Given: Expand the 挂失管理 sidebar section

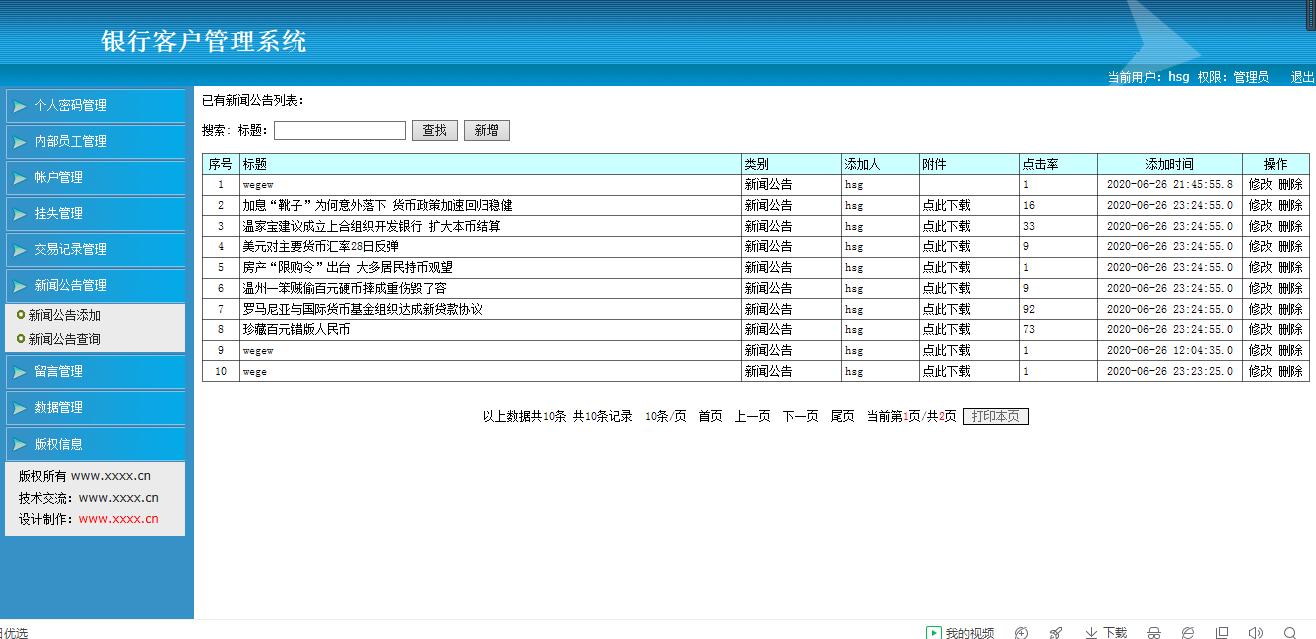Looking at the screenshot, I should [x=96, y=214].
